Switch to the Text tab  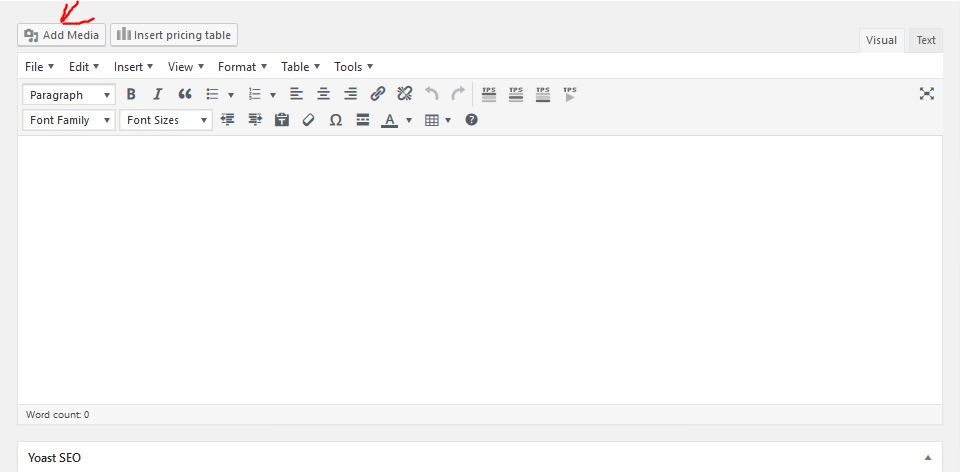pyautogui.click(x=926, y=40)
